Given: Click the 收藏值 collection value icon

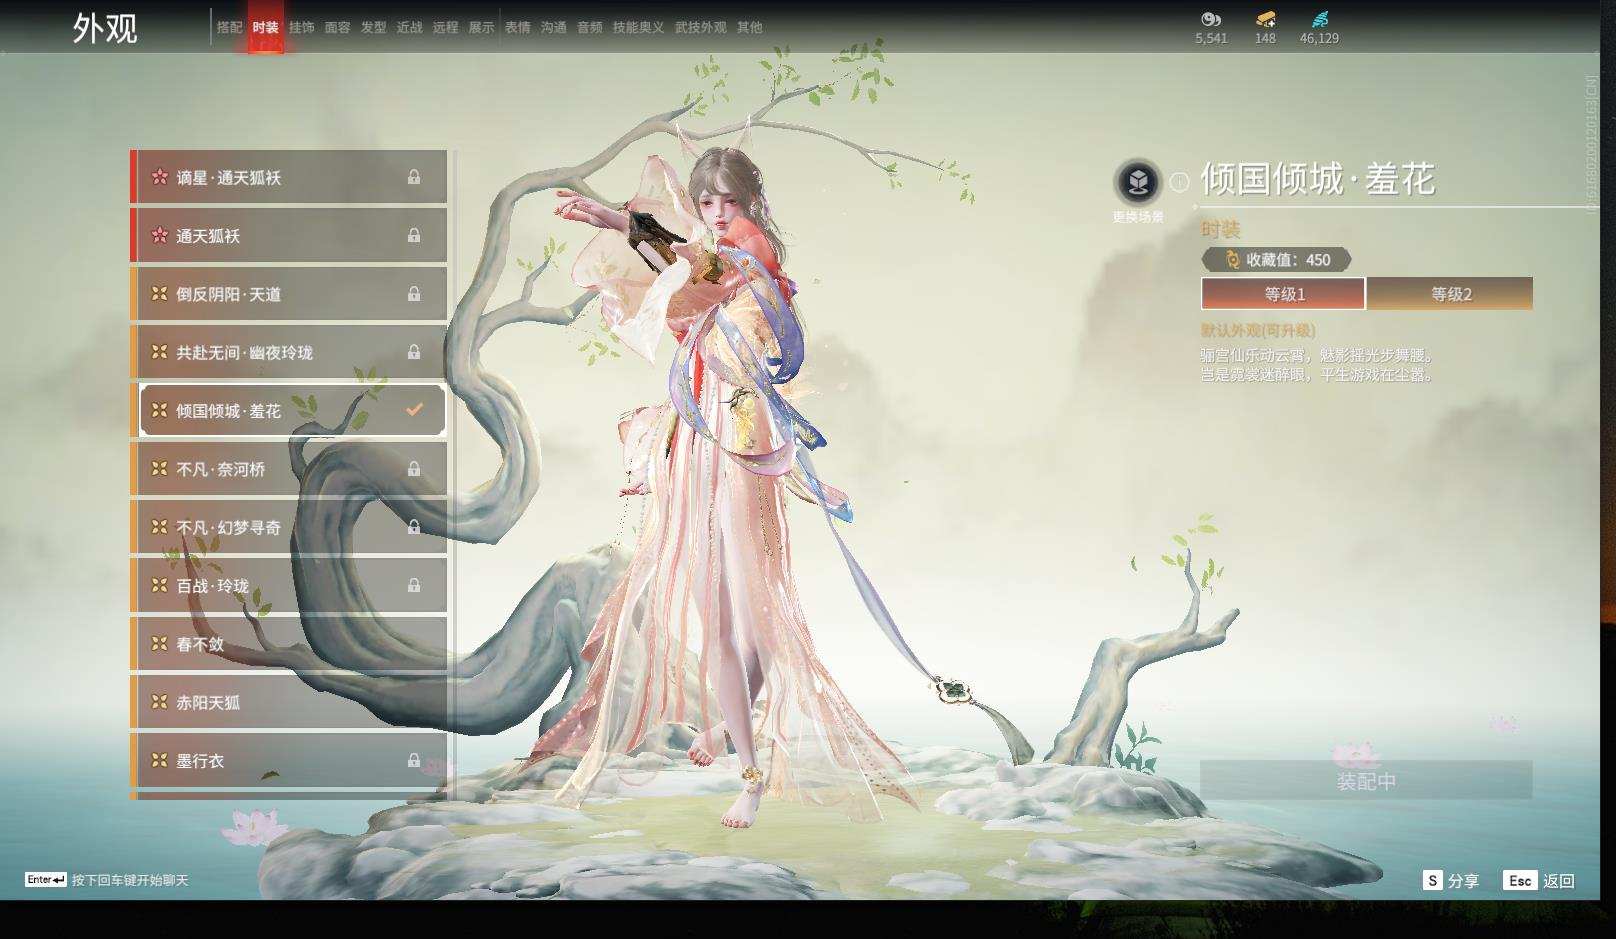Looking at the screenshot, I should pyautogui.click(x=1232, y=260).
